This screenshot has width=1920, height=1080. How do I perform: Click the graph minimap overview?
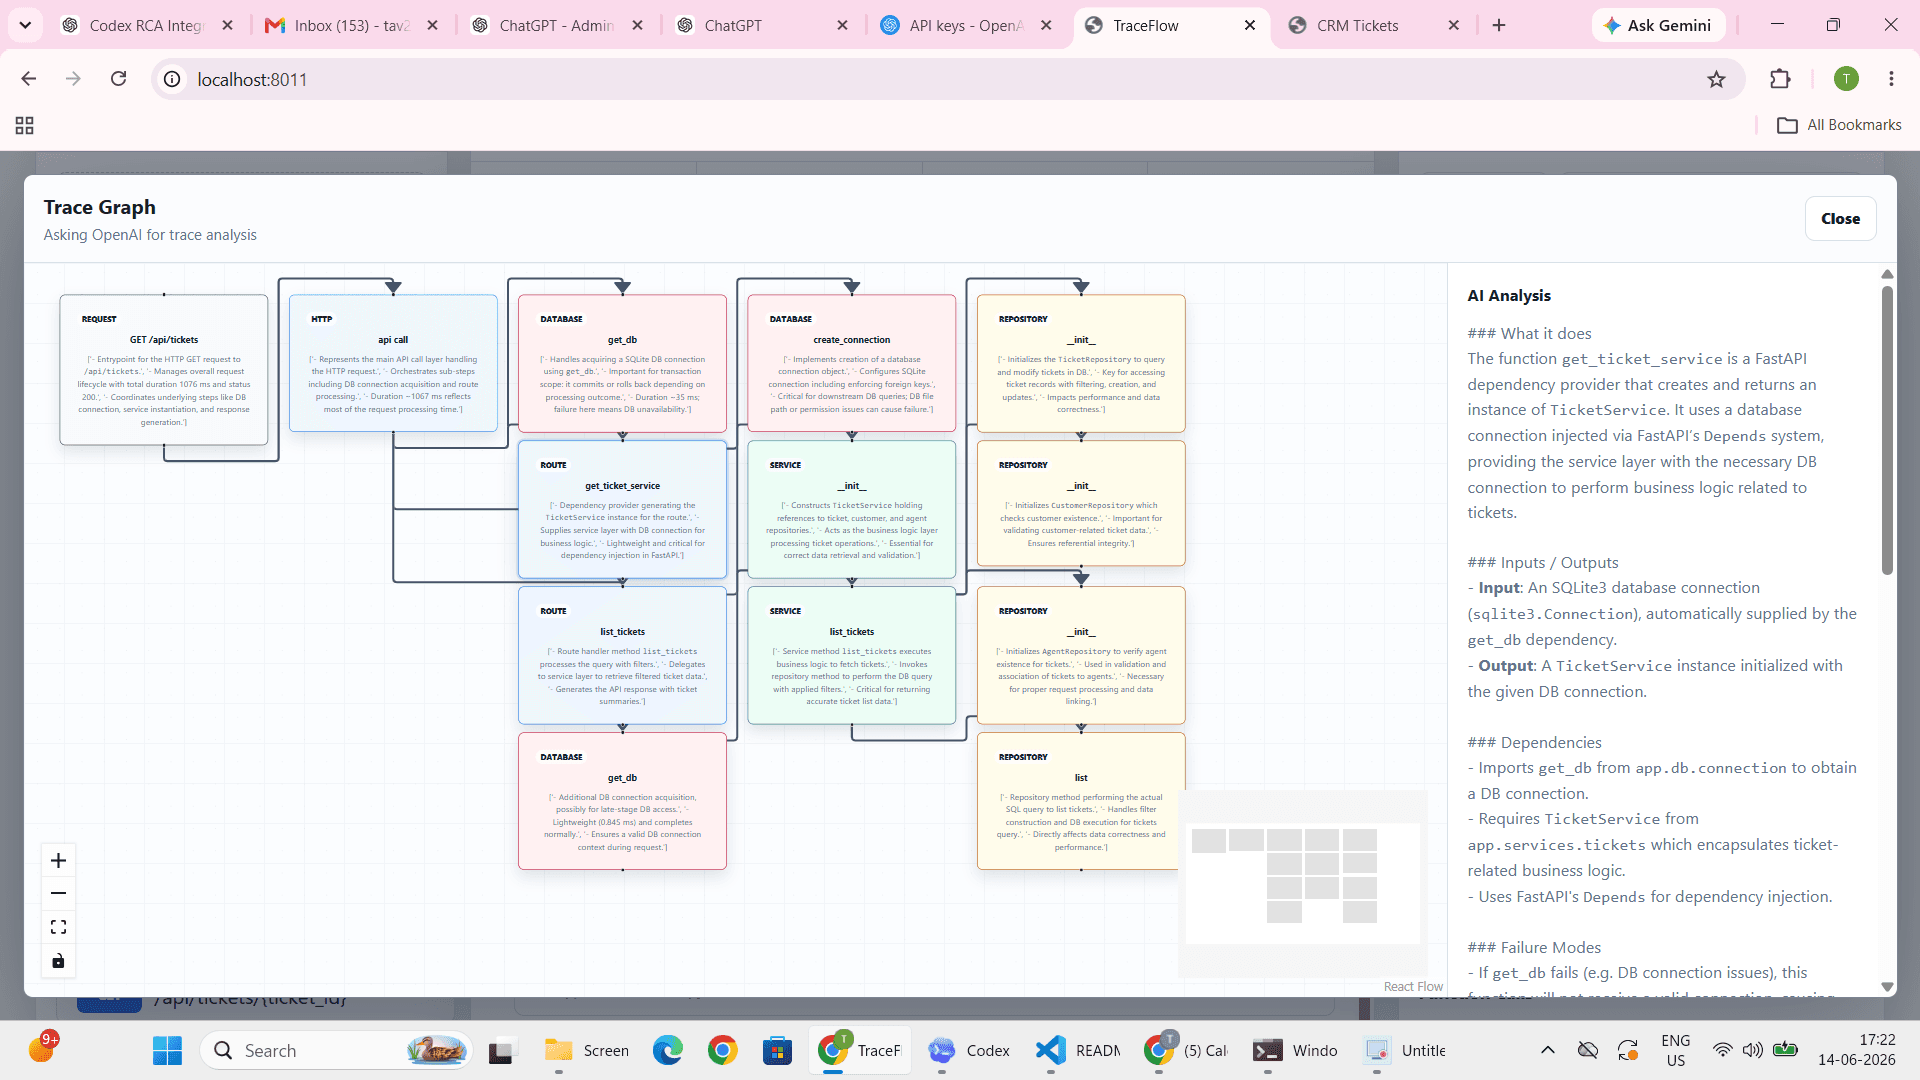(x=1302, y=884)
